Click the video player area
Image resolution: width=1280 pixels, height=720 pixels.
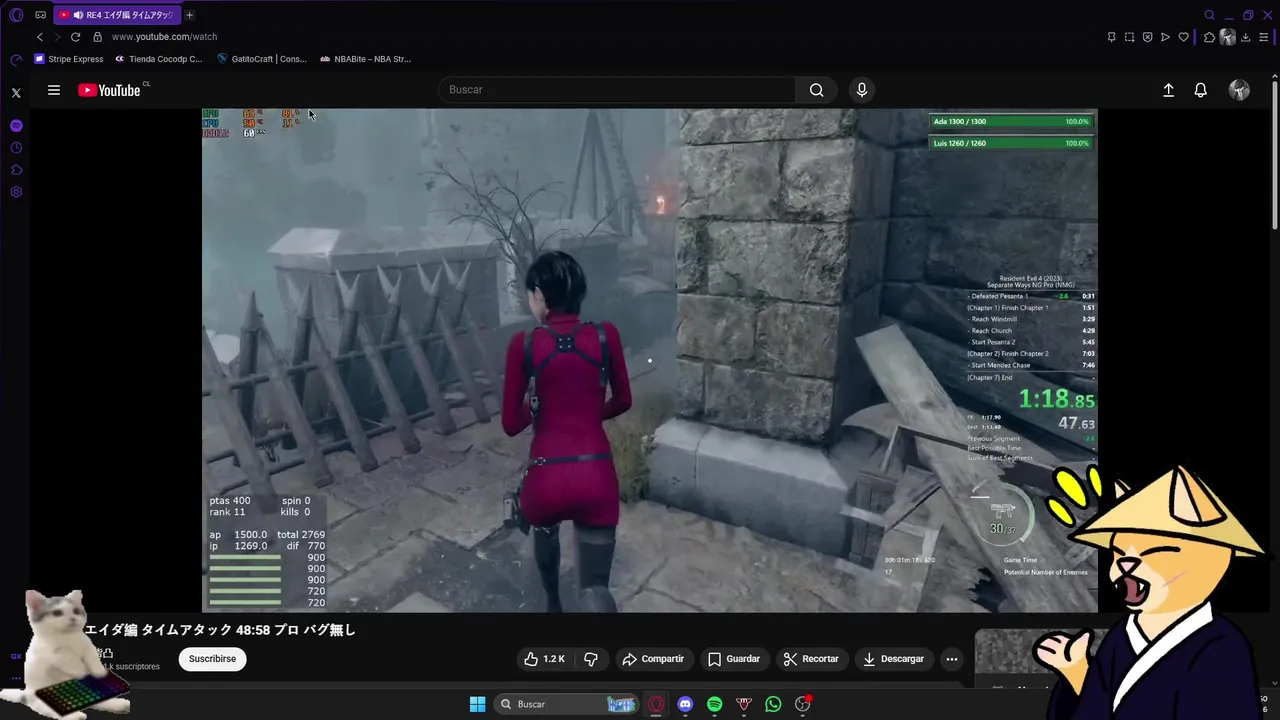(650, 360)
